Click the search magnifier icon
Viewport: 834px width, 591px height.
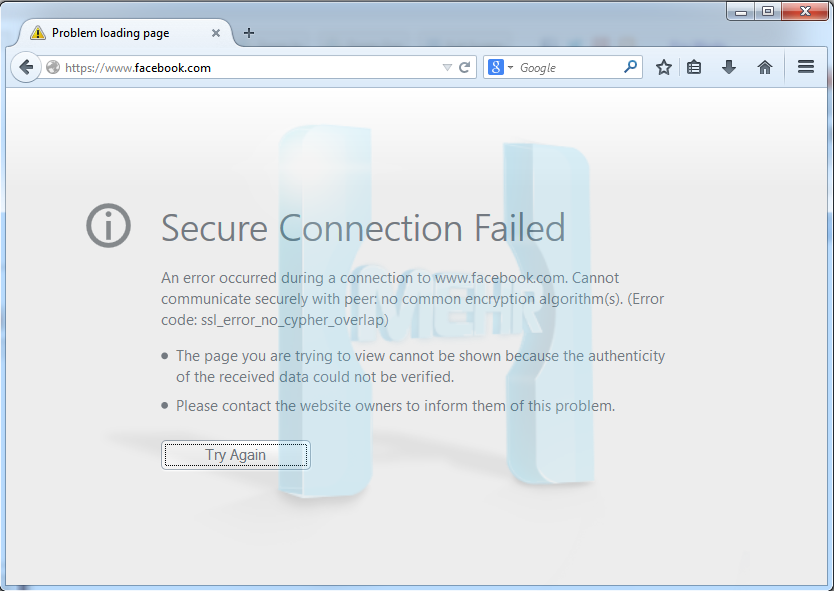coord(630,67)
